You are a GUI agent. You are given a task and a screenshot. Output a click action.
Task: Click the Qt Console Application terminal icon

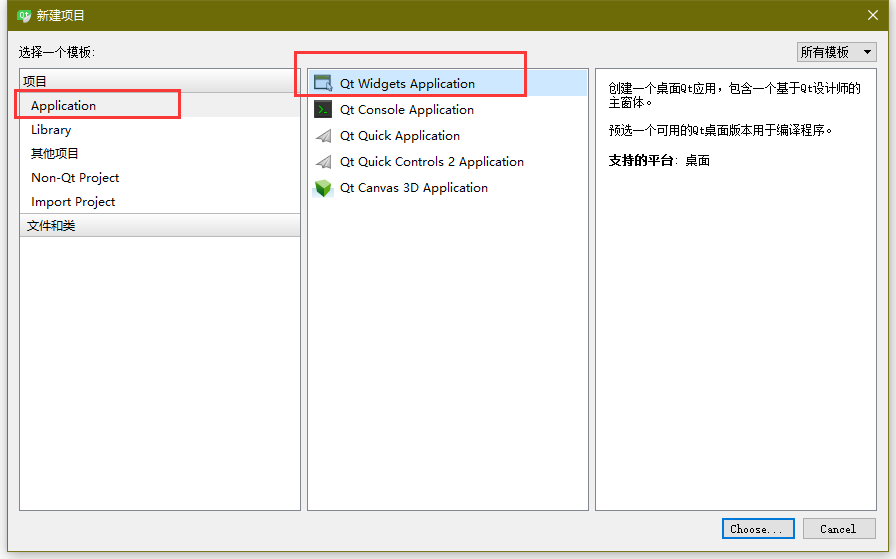(323, 109)
